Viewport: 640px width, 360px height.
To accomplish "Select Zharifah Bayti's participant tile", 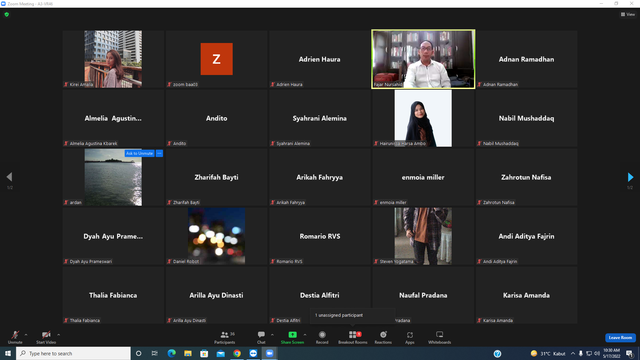I will point(216,177).
